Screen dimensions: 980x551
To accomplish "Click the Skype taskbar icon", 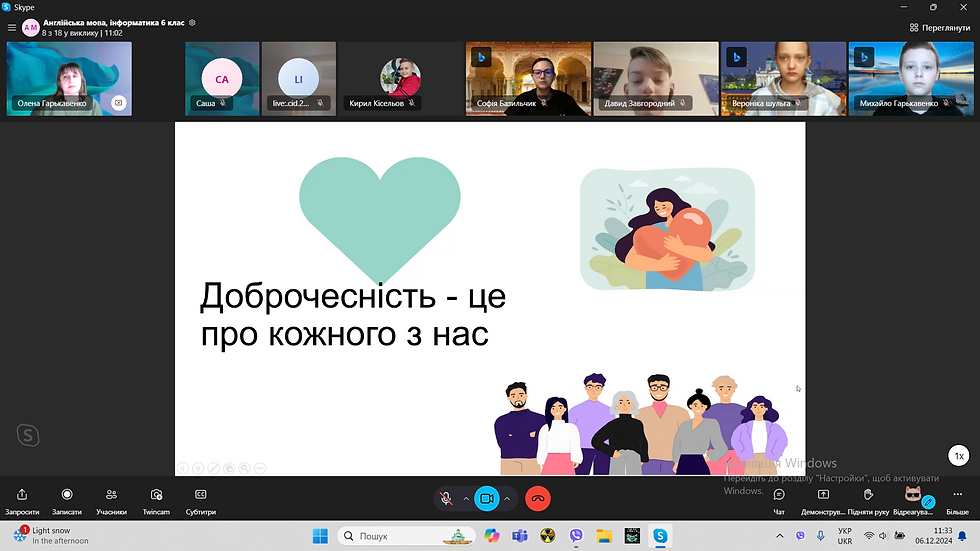I will tap(660, 536).
